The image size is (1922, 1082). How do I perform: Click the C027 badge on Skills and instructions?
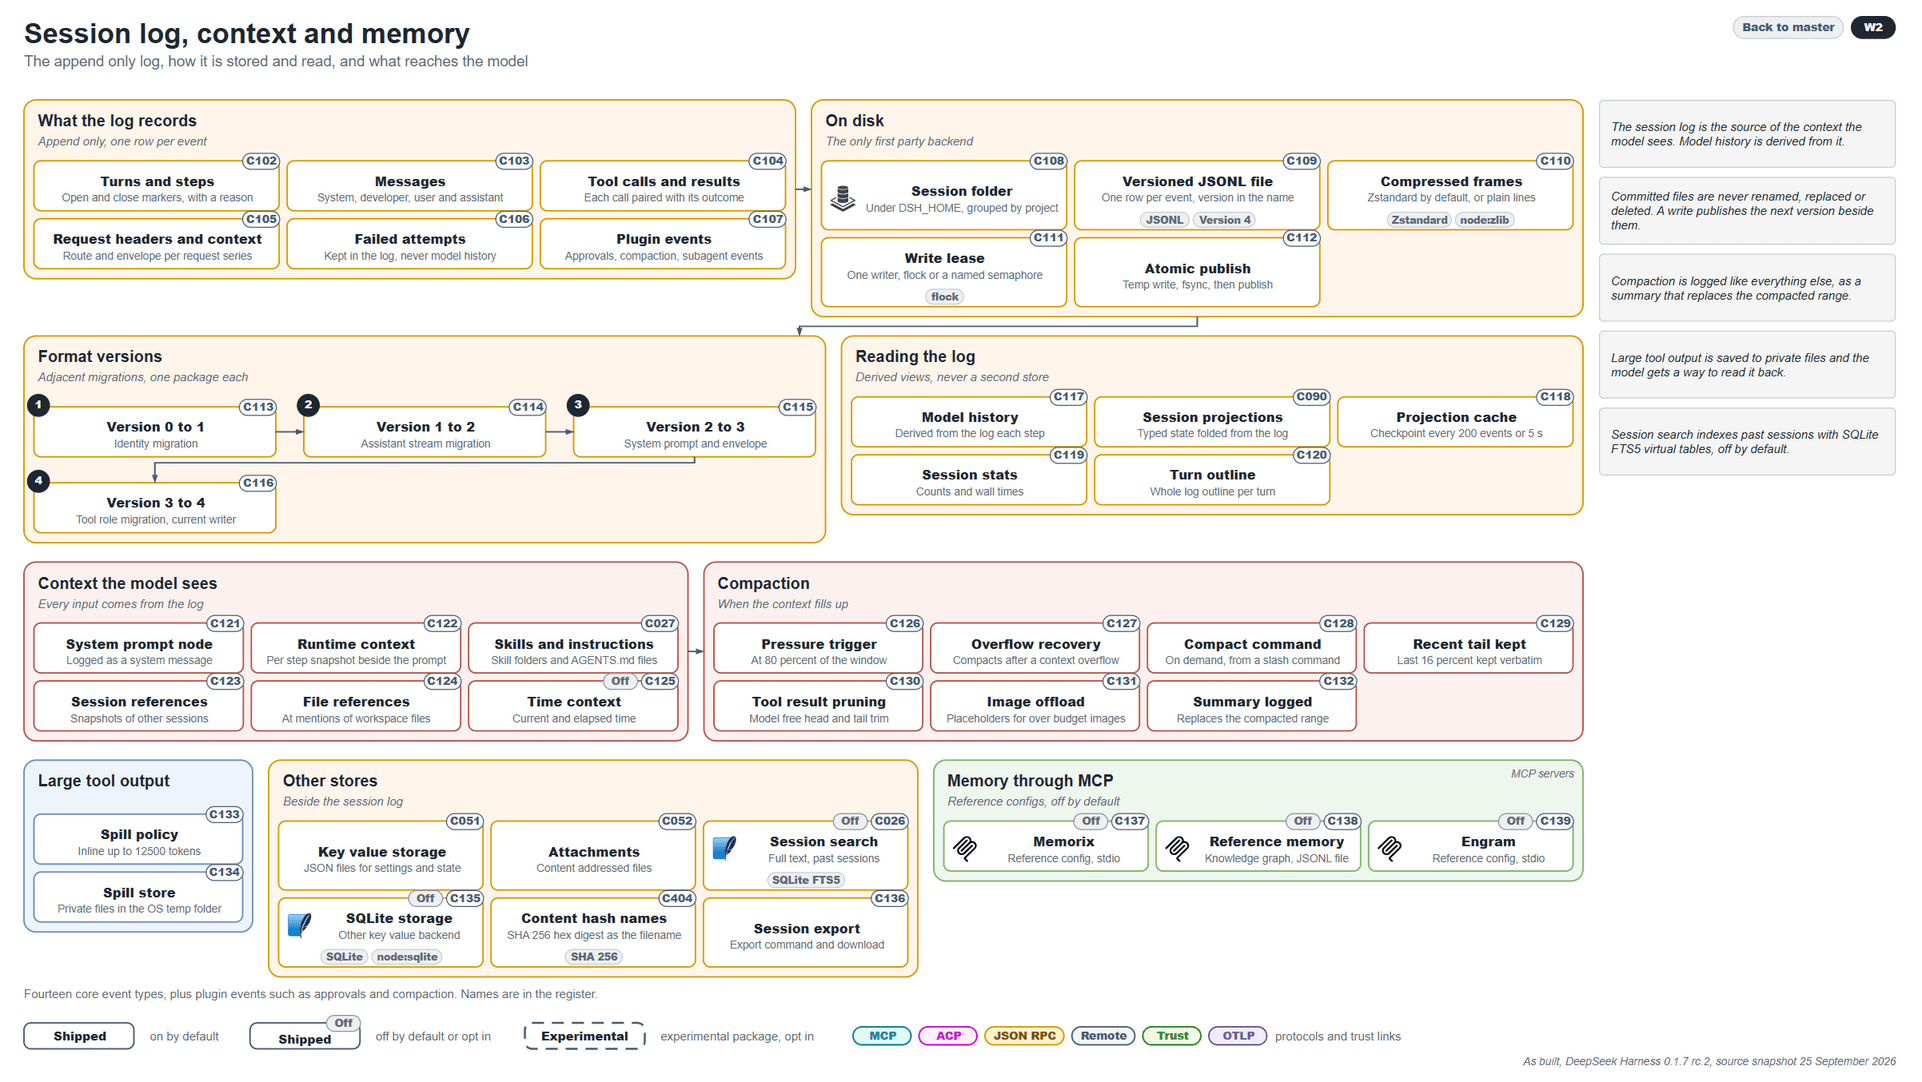659,623
